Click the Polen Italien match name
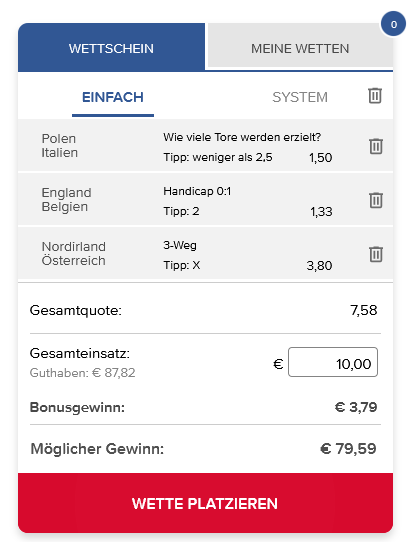Screen dimensions: 409x542 (x=59, y=146)
